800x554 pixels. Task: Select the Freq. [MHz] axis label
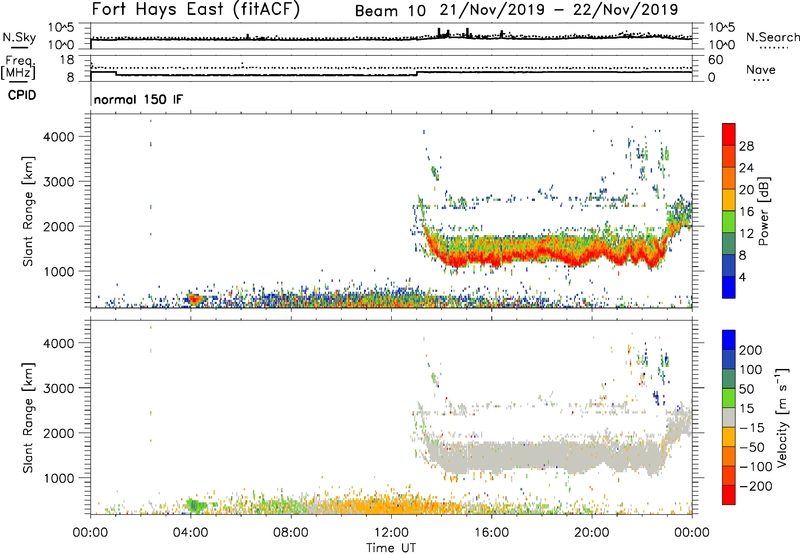click(x=18, y=68)
